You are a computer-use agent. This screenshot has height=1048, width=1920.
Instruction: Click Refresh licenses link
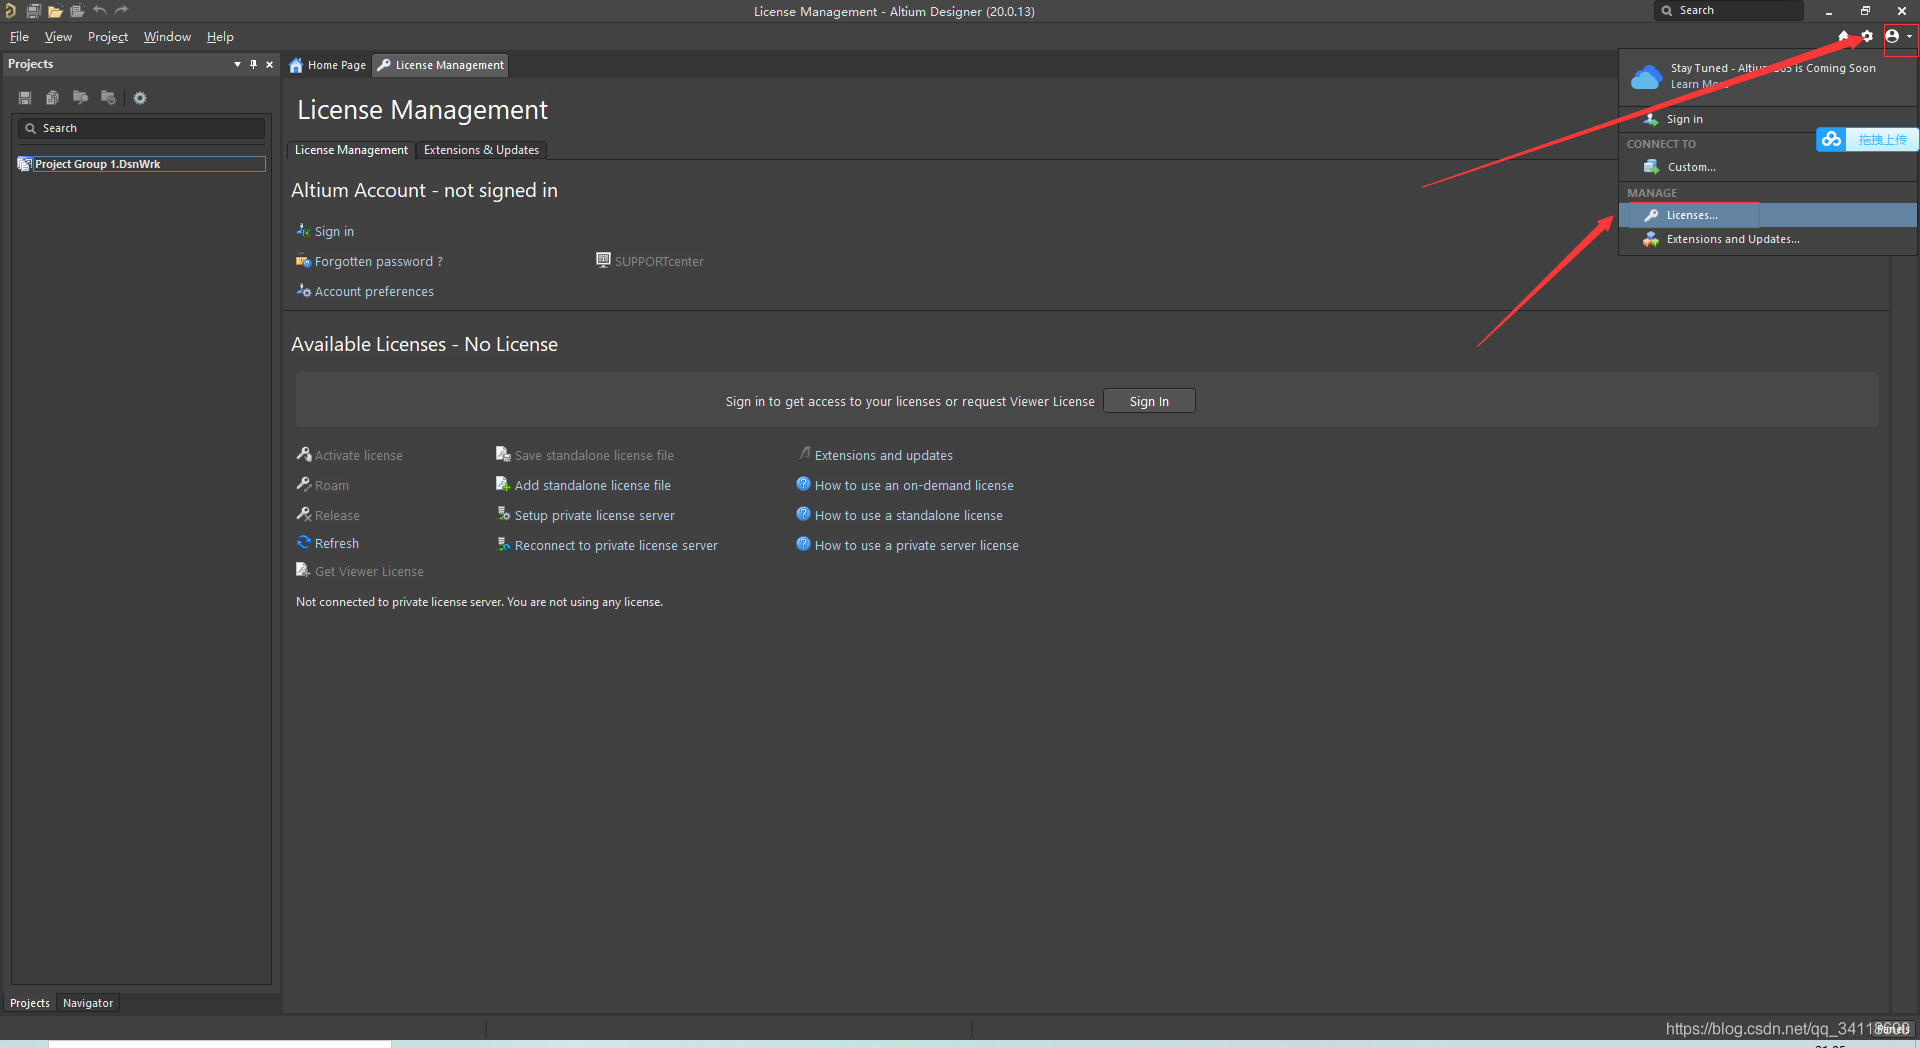(x=336, y=543)
